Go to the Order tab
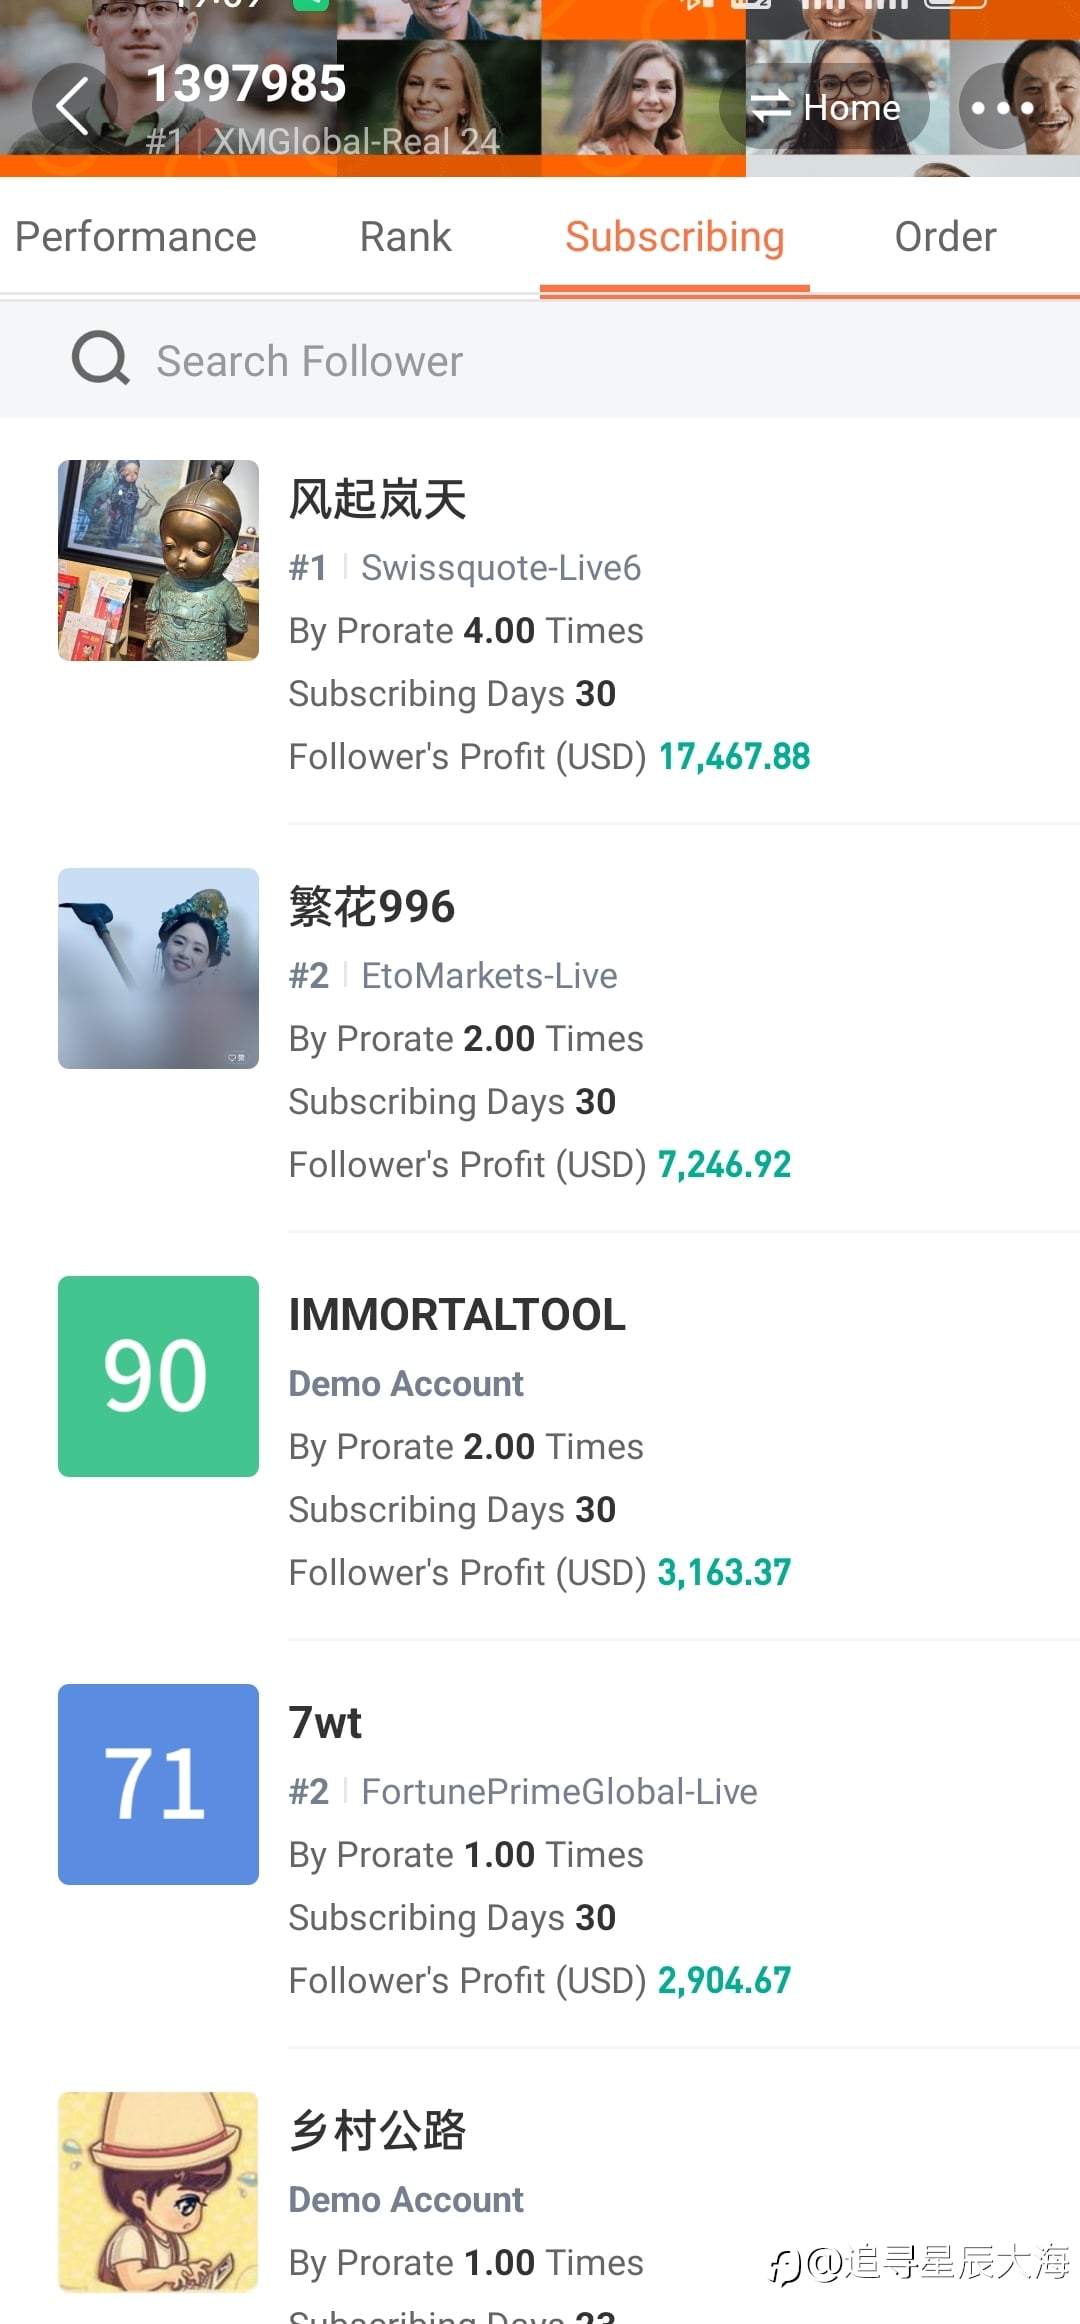 pos(945,237)
